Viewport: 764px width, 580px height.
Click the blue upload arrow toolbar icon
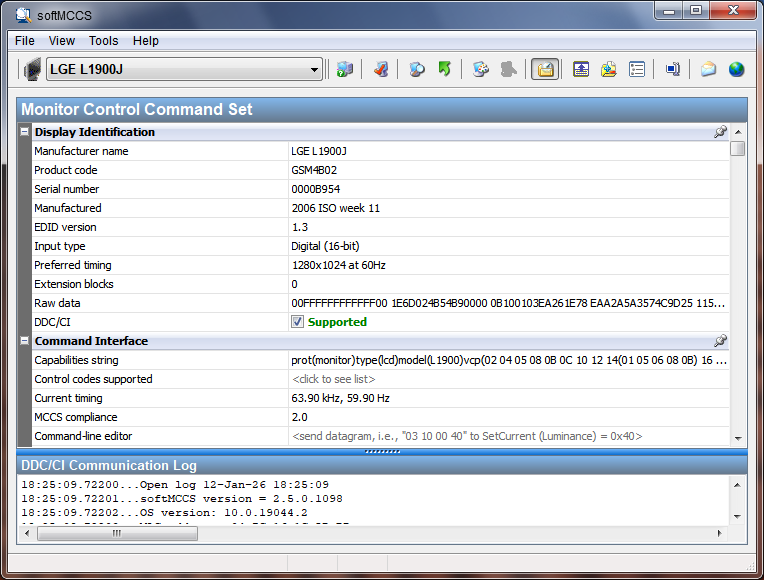(x=581, y=69)
